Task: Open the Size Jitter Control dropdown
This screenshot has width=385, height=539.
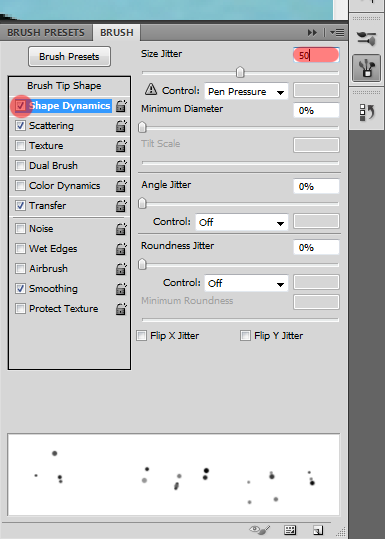Action: pyautogui.click(x=246, y=91)
